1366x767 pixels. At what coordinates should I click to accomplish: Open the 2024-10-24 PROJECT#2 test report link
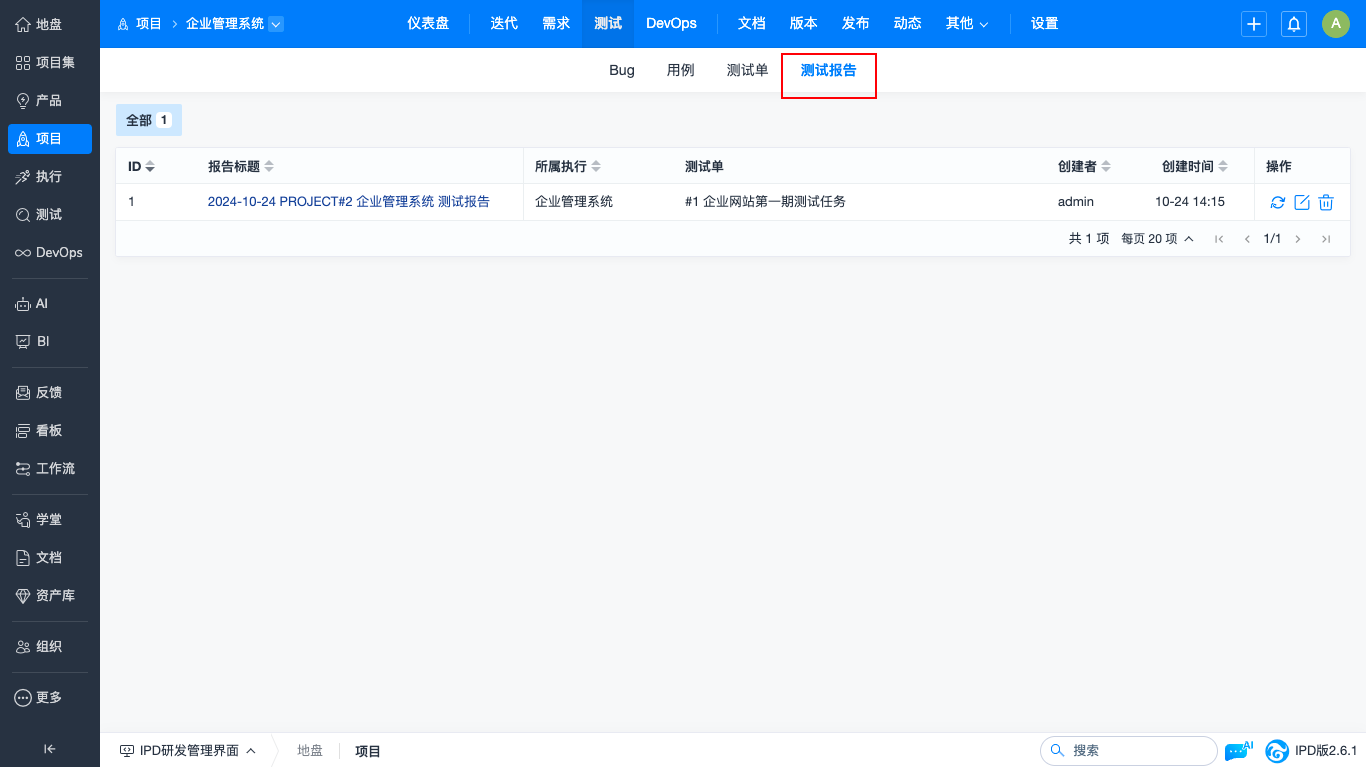click(x=349, y=202)
